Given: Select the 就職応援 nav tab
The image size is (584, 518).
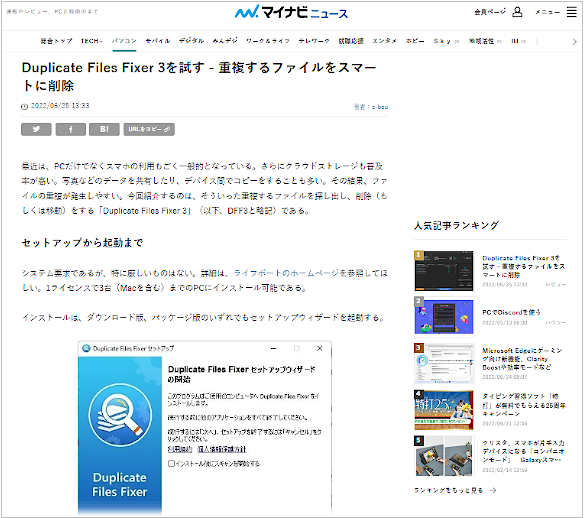Looking at the screenshot, I should 351,41.
